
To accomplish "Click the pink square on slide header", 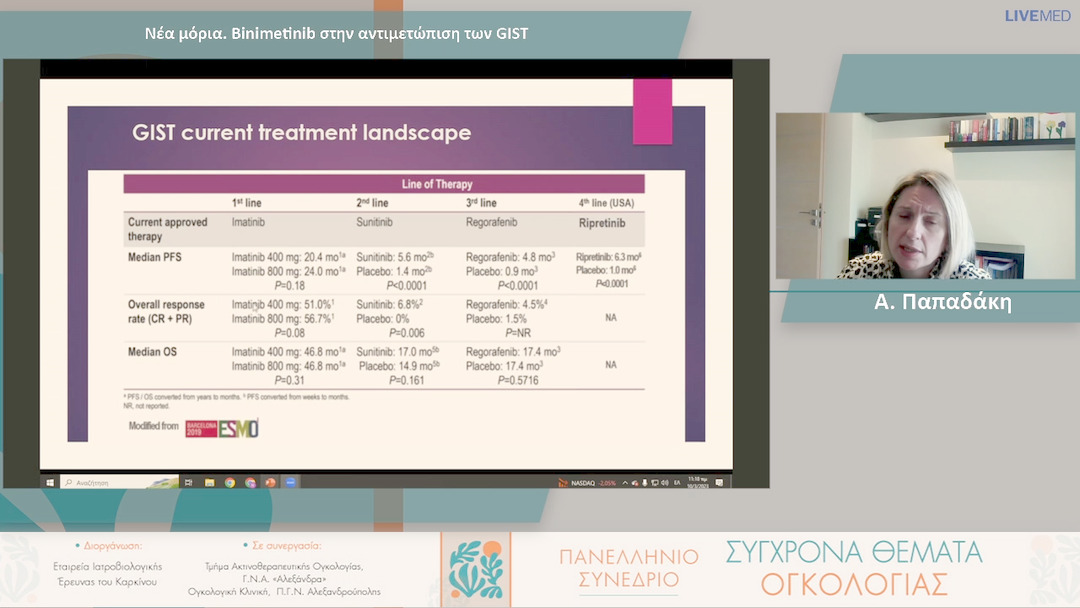I will (653, 111).
